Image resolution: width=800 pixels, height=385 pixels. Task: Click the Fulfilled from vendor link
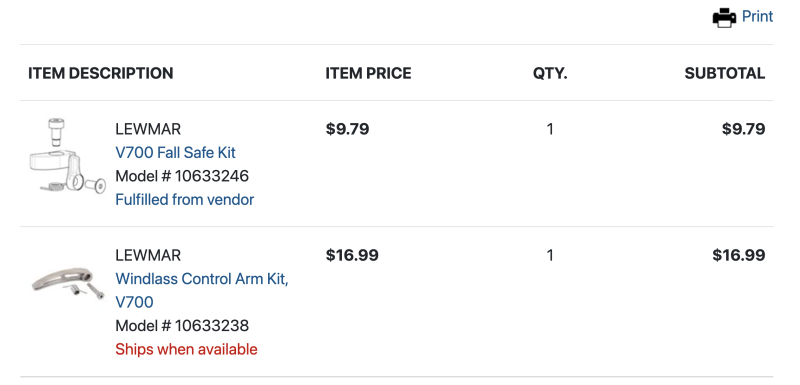pos(185,199)
